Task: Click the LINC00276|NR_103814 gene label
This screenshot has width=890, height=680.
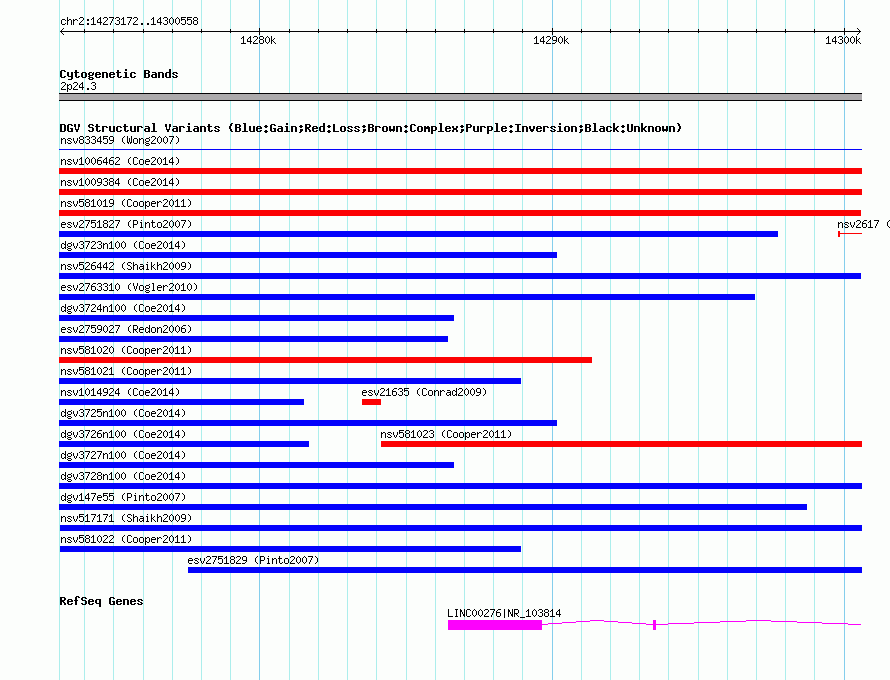Action: click(x=504, y=614)
